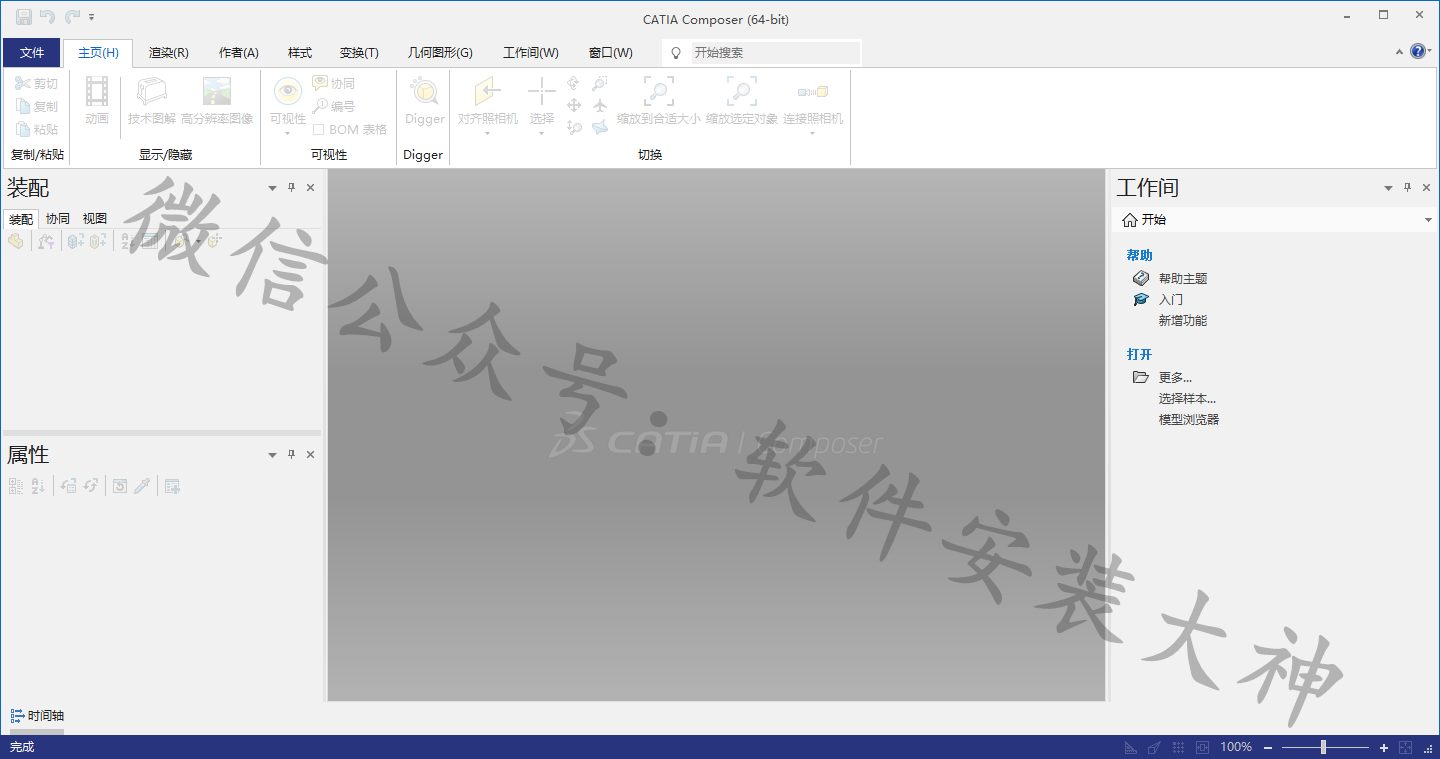Image resolution: width=1440 pixels, height=759 pixels.
Task: Switch to the 渲染(R) ribbon tab
Action: click(x=169, y=53)
